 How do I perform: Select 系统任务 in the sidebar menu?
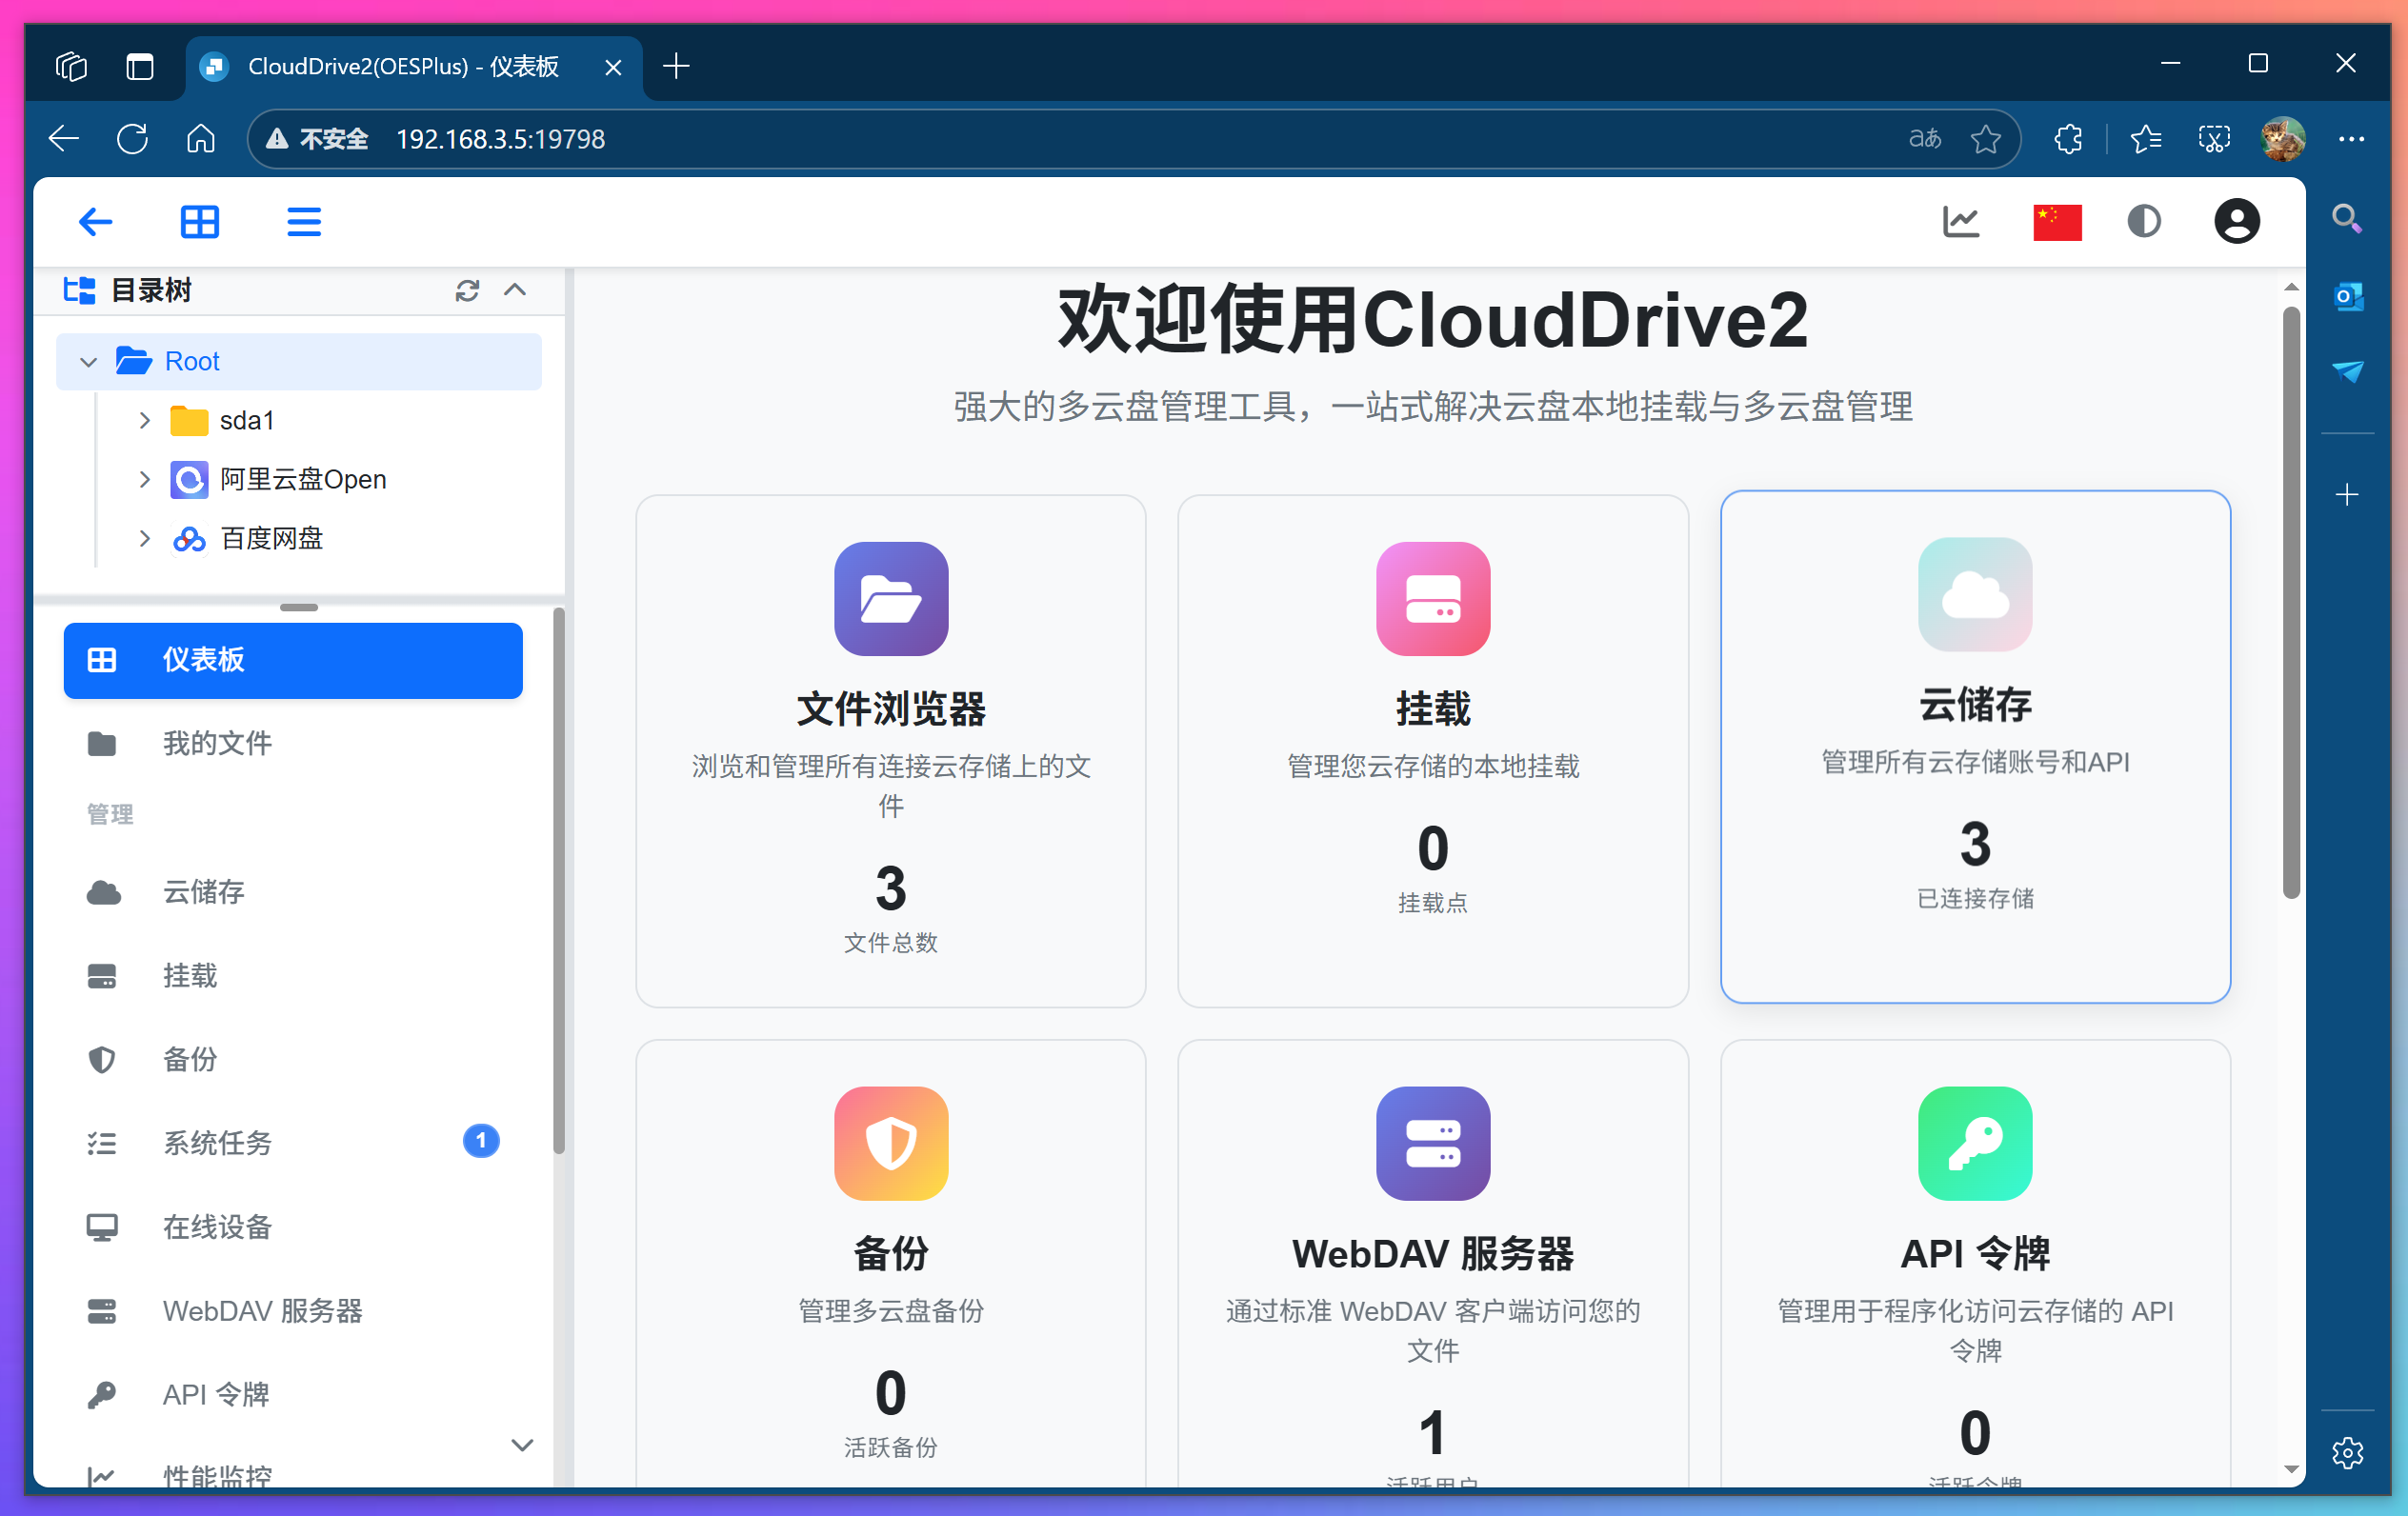click(x=215, y=1143)
